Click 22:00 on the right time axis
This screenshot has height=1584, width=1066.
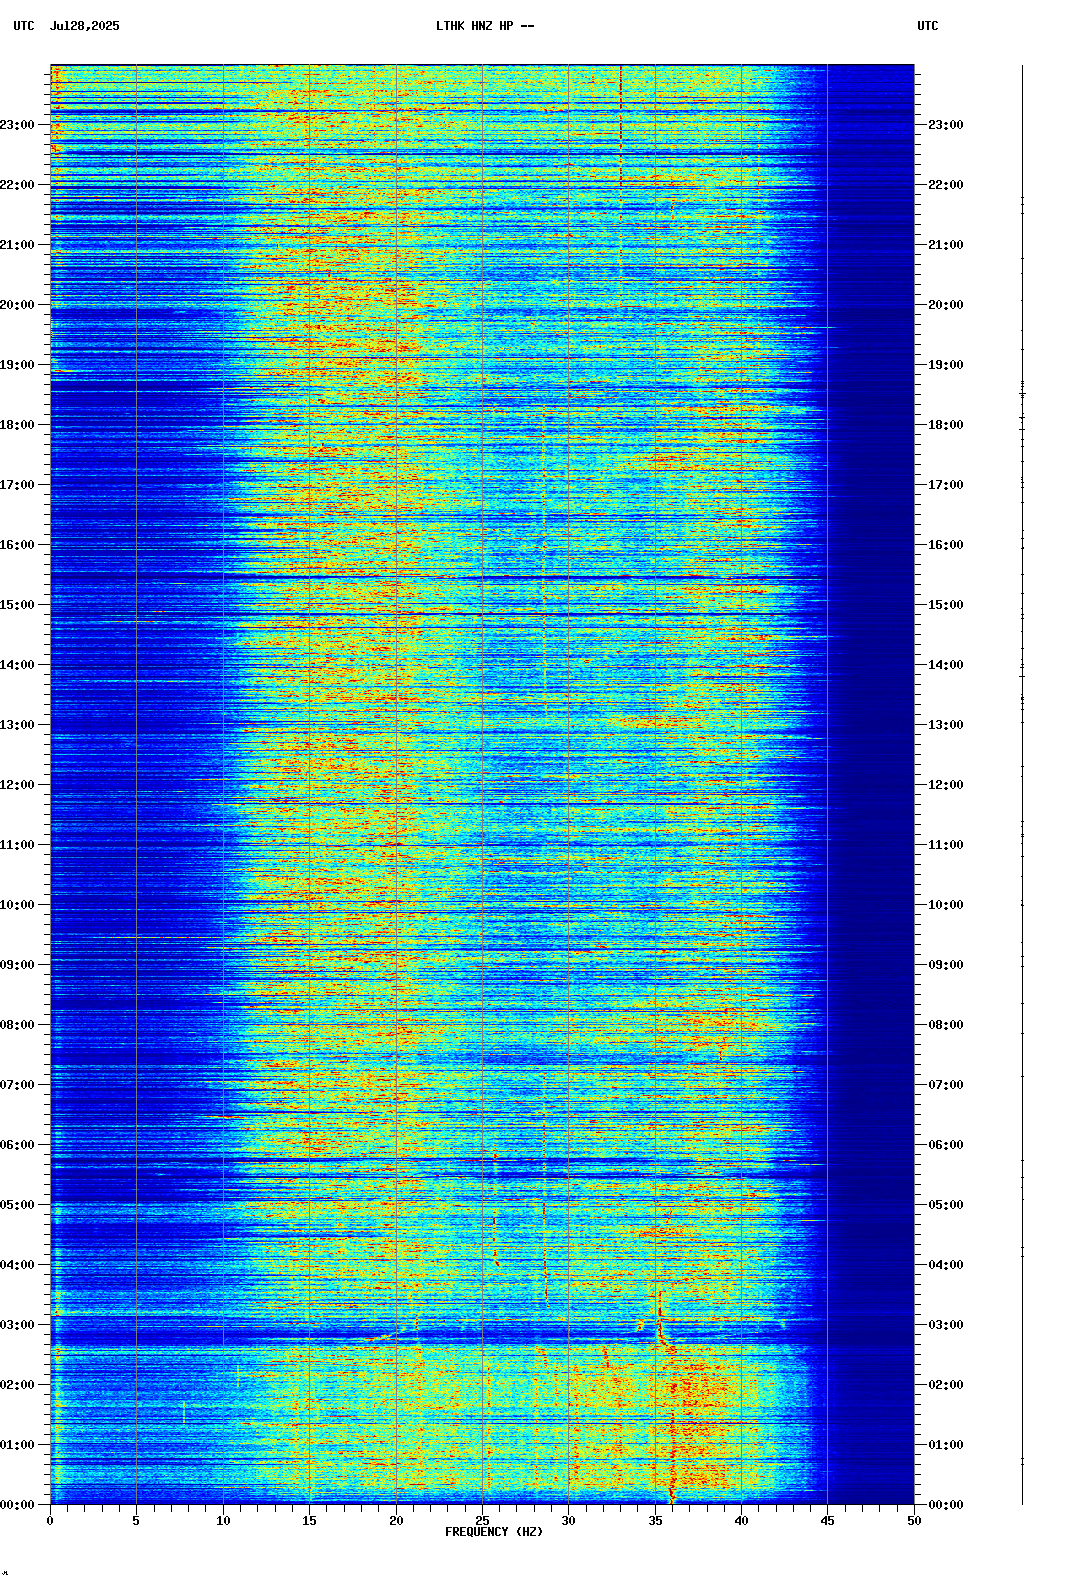pos(946,185)
